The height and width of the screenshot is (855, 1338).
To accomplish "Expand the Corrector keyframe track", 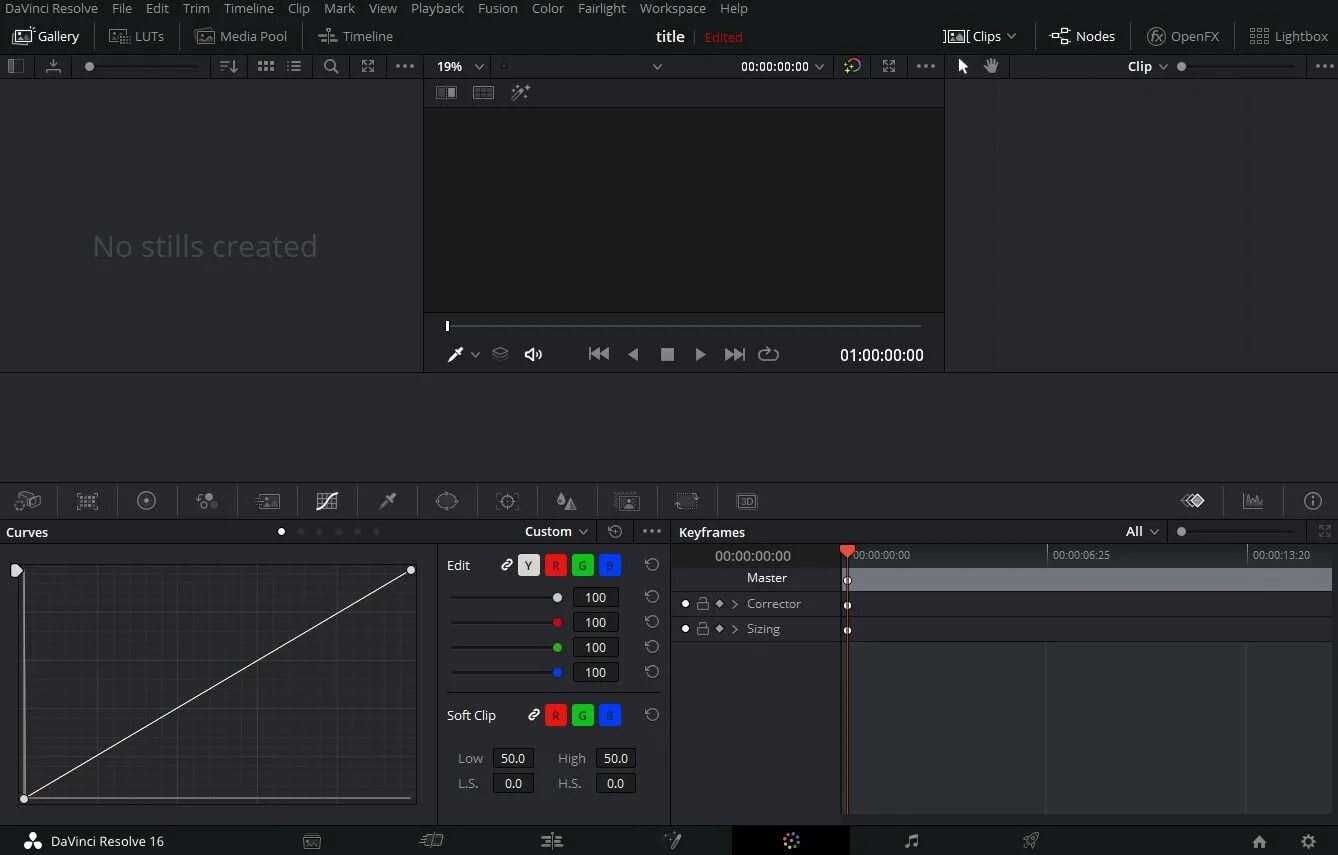I will [x=735, y=604].
